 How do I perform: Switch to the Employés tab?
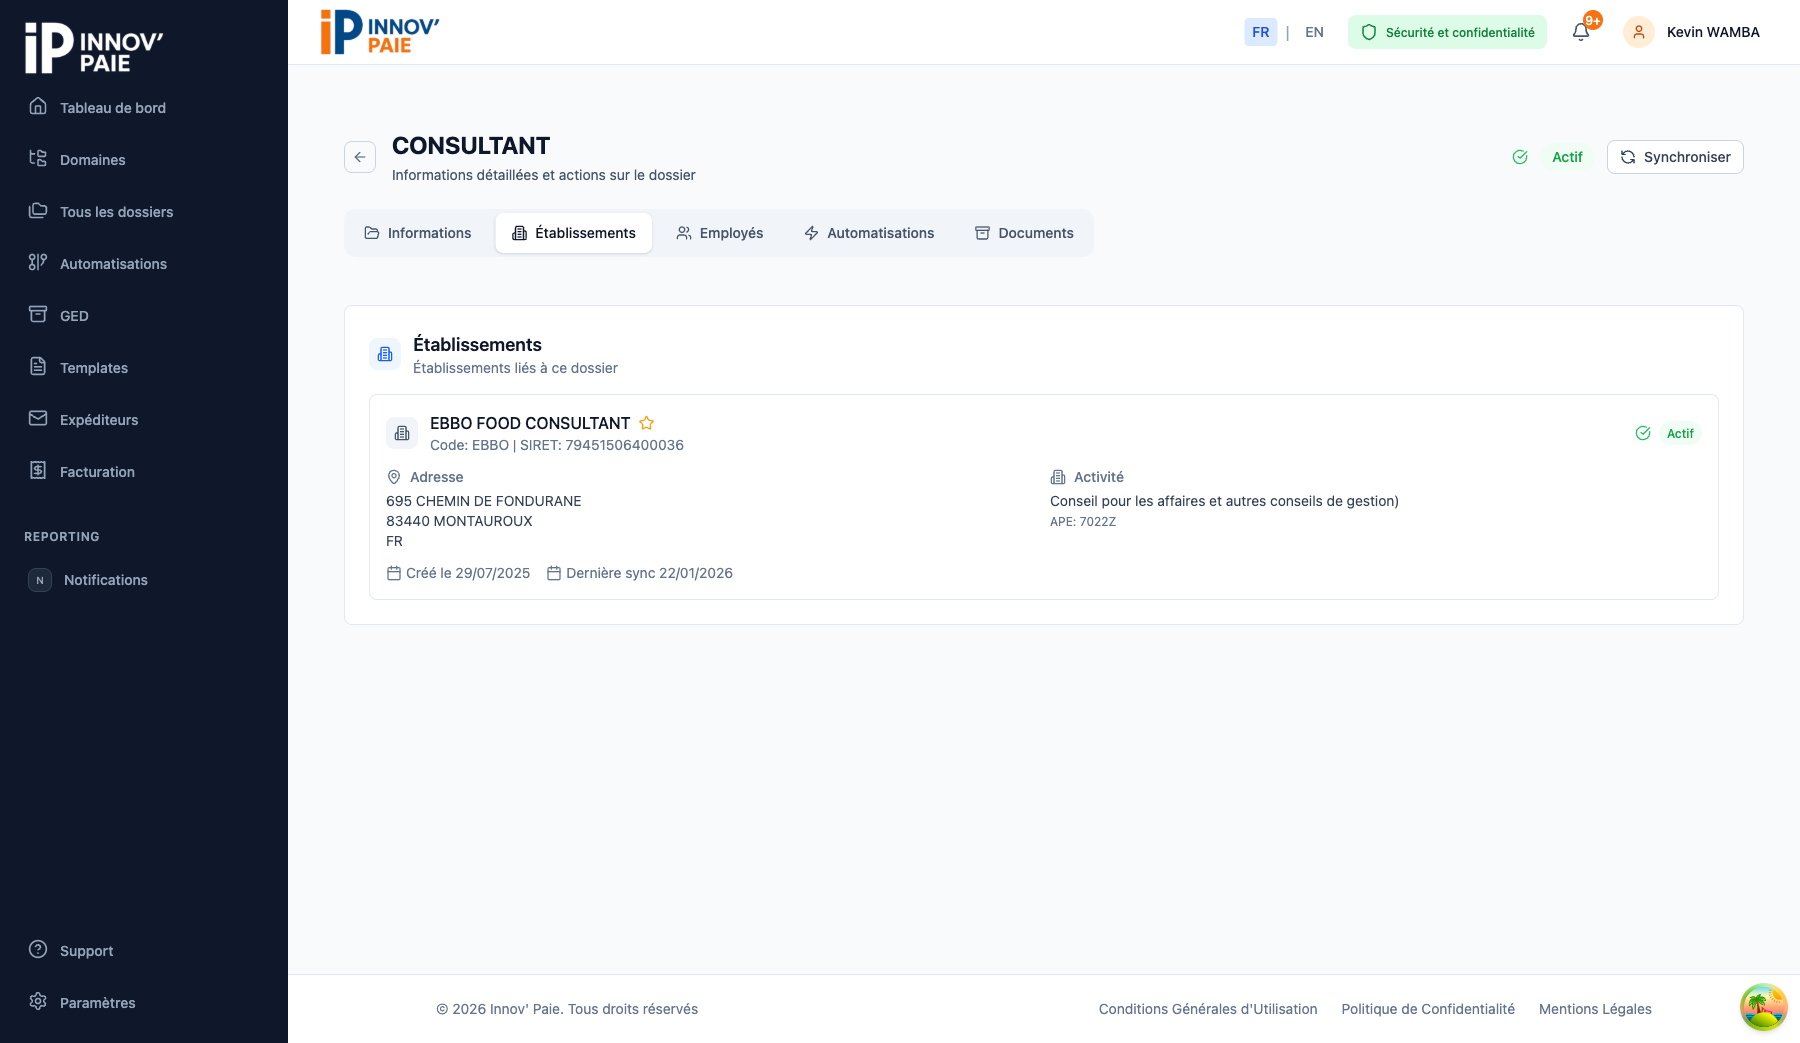[x=719, y=233]
